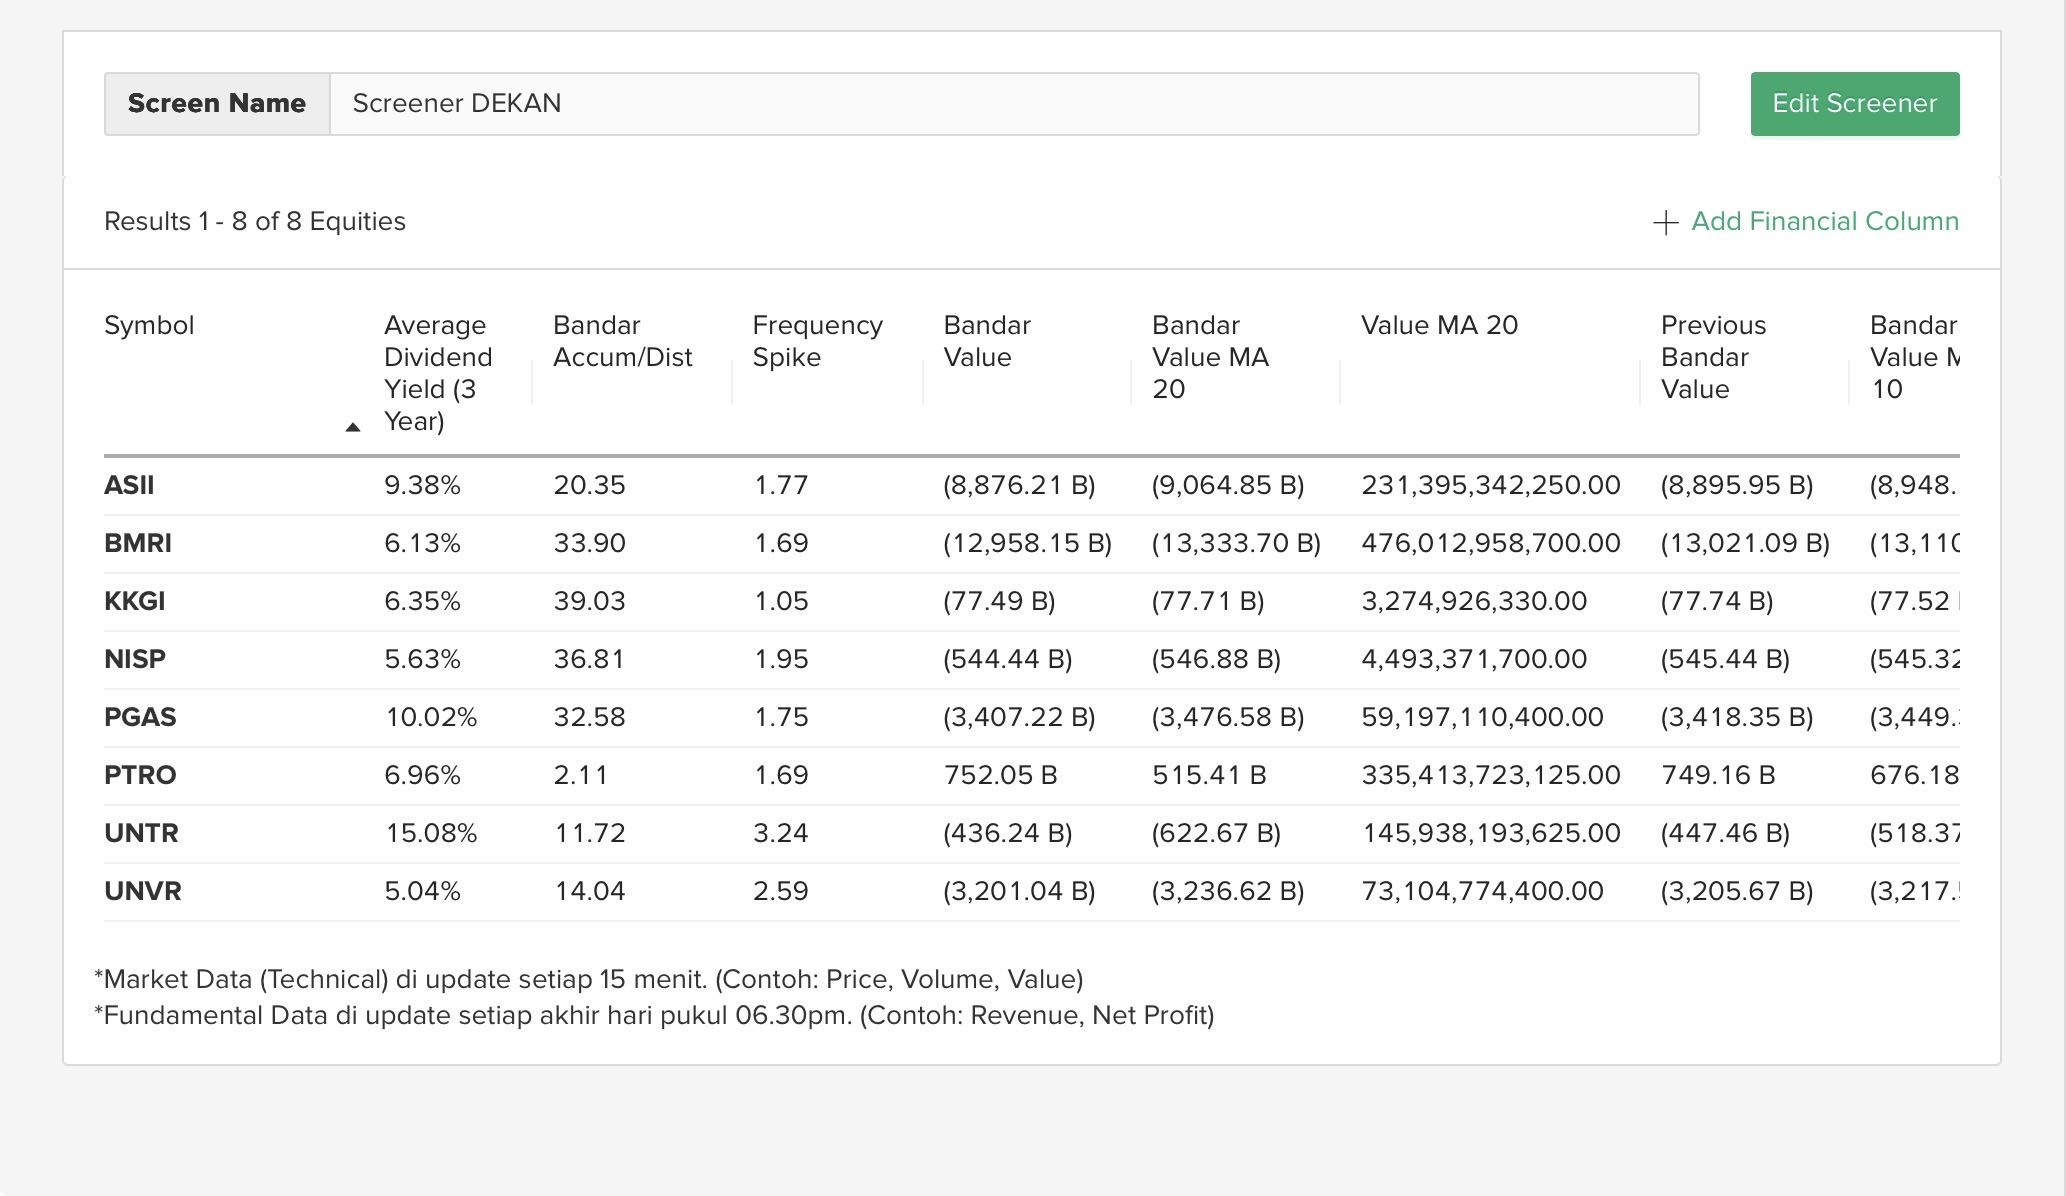Open the ASII stock symbol
Image resolution: width=2066 pixels, height=1196 pixels.
[x=129, y=486]
